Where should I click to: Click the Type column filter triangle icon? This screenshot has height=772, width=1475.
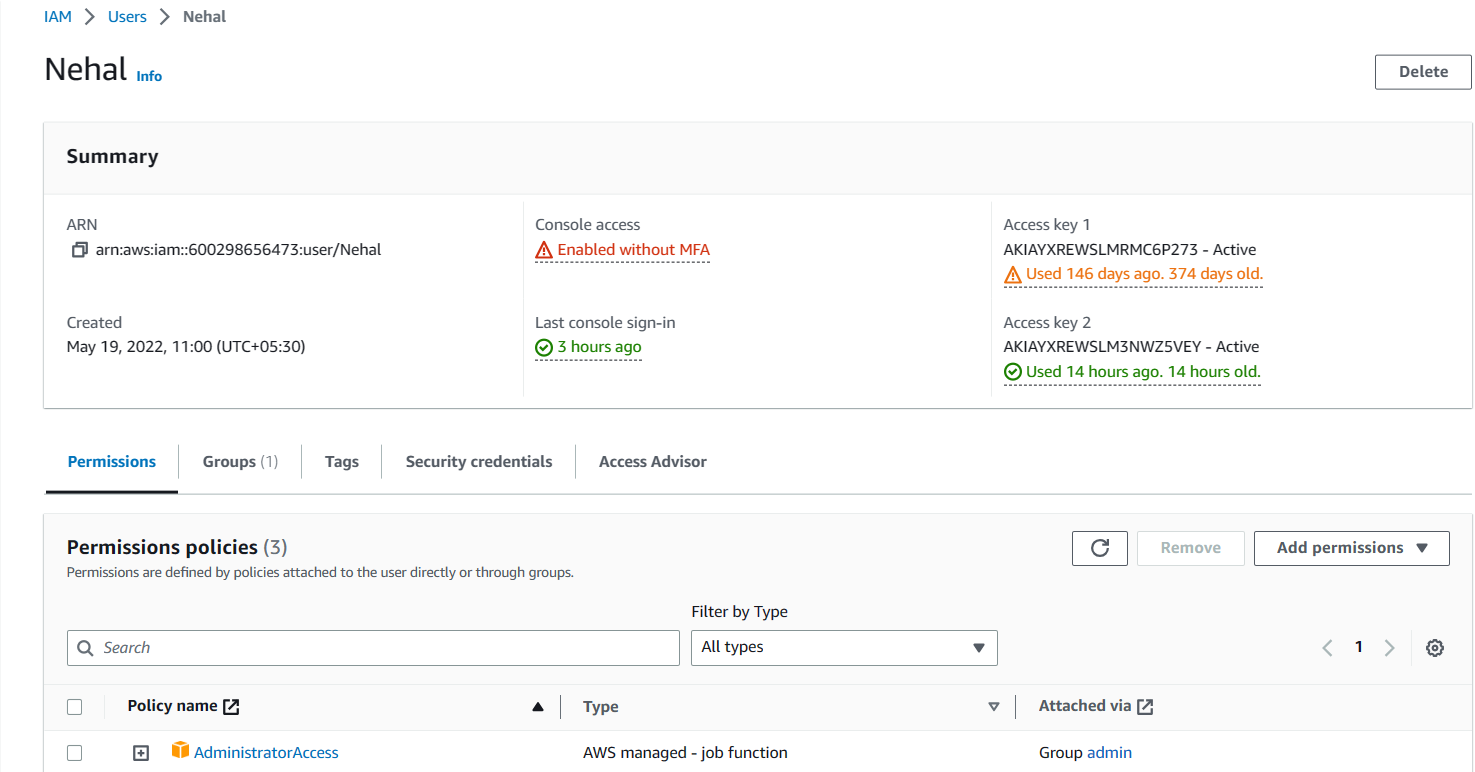coord(993,707)
